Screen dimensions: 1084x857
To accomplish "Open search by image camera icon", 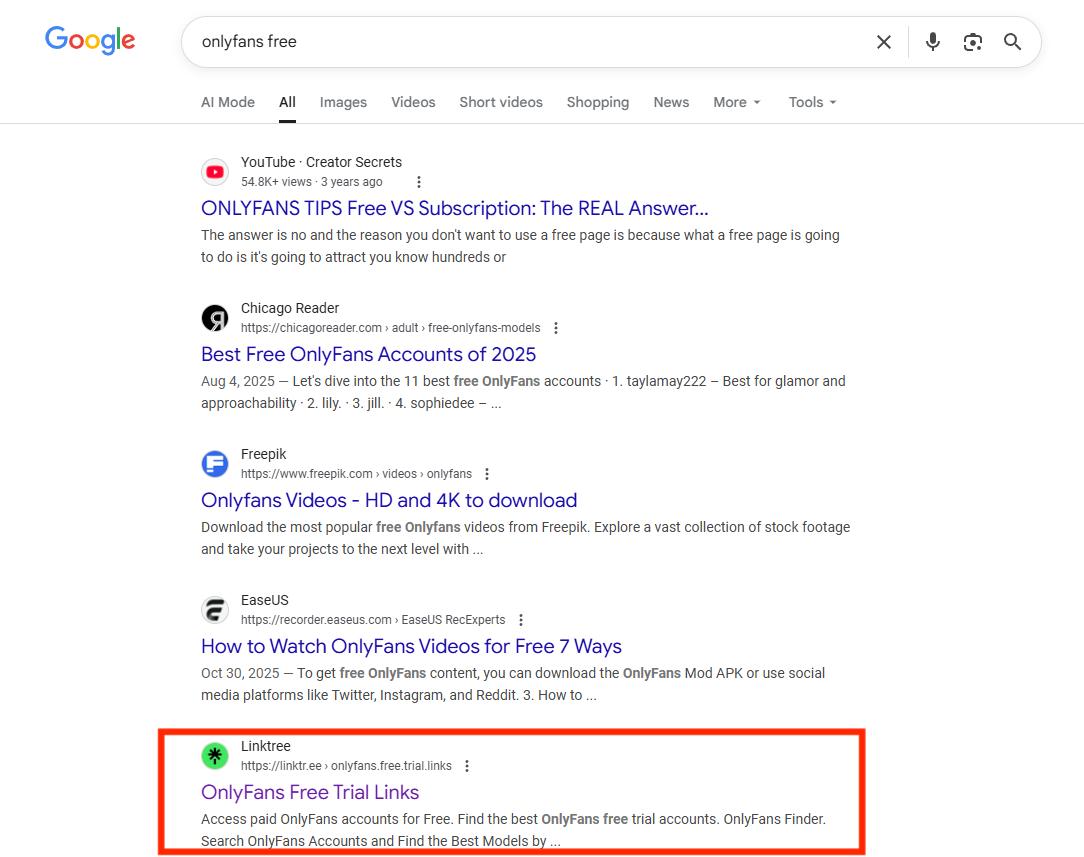I will (972, 42).
